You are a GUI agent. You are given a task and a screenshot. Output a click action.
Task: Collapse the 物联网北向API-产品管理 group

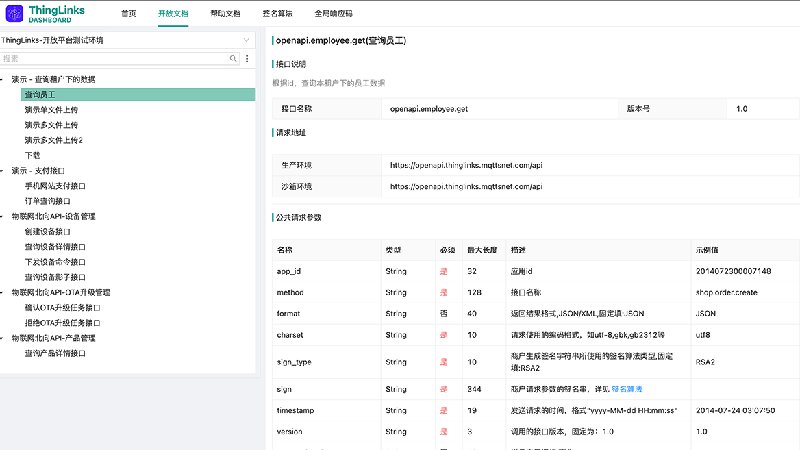coord(2,338)
